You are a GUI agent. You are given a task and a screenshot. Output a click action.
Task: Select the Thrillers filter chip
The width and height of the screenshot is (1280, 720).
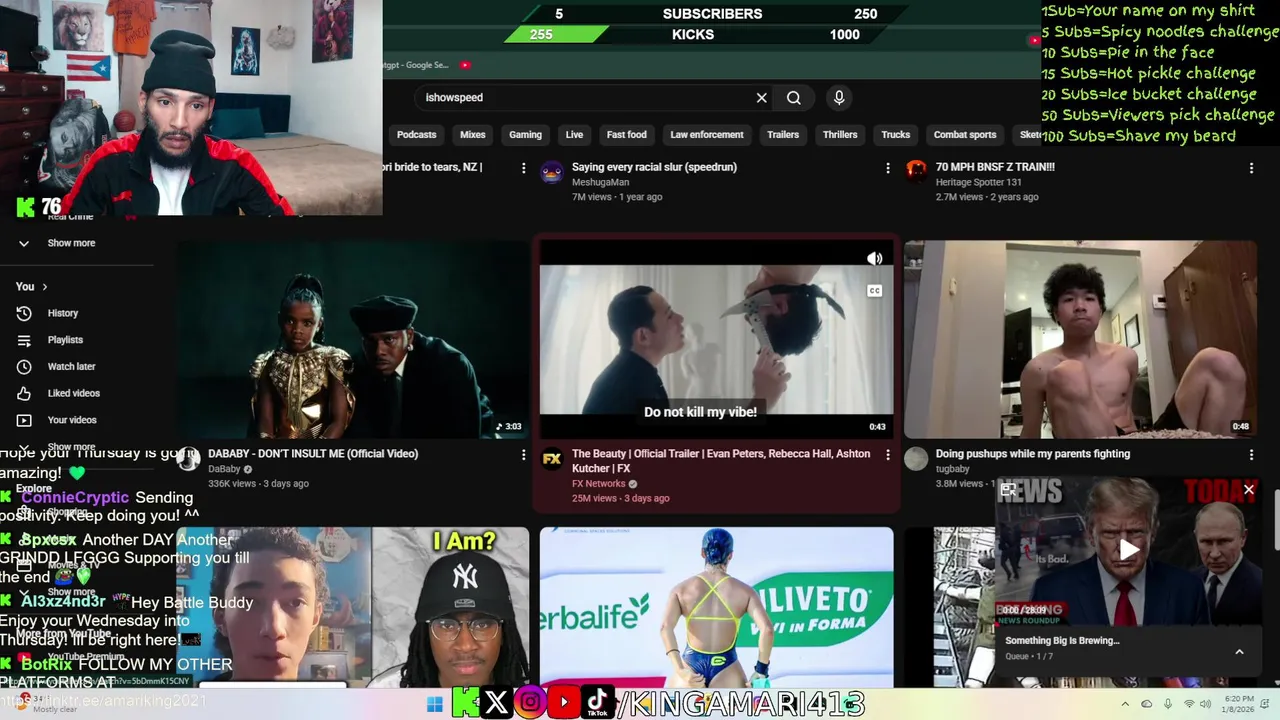coord(840,134)
